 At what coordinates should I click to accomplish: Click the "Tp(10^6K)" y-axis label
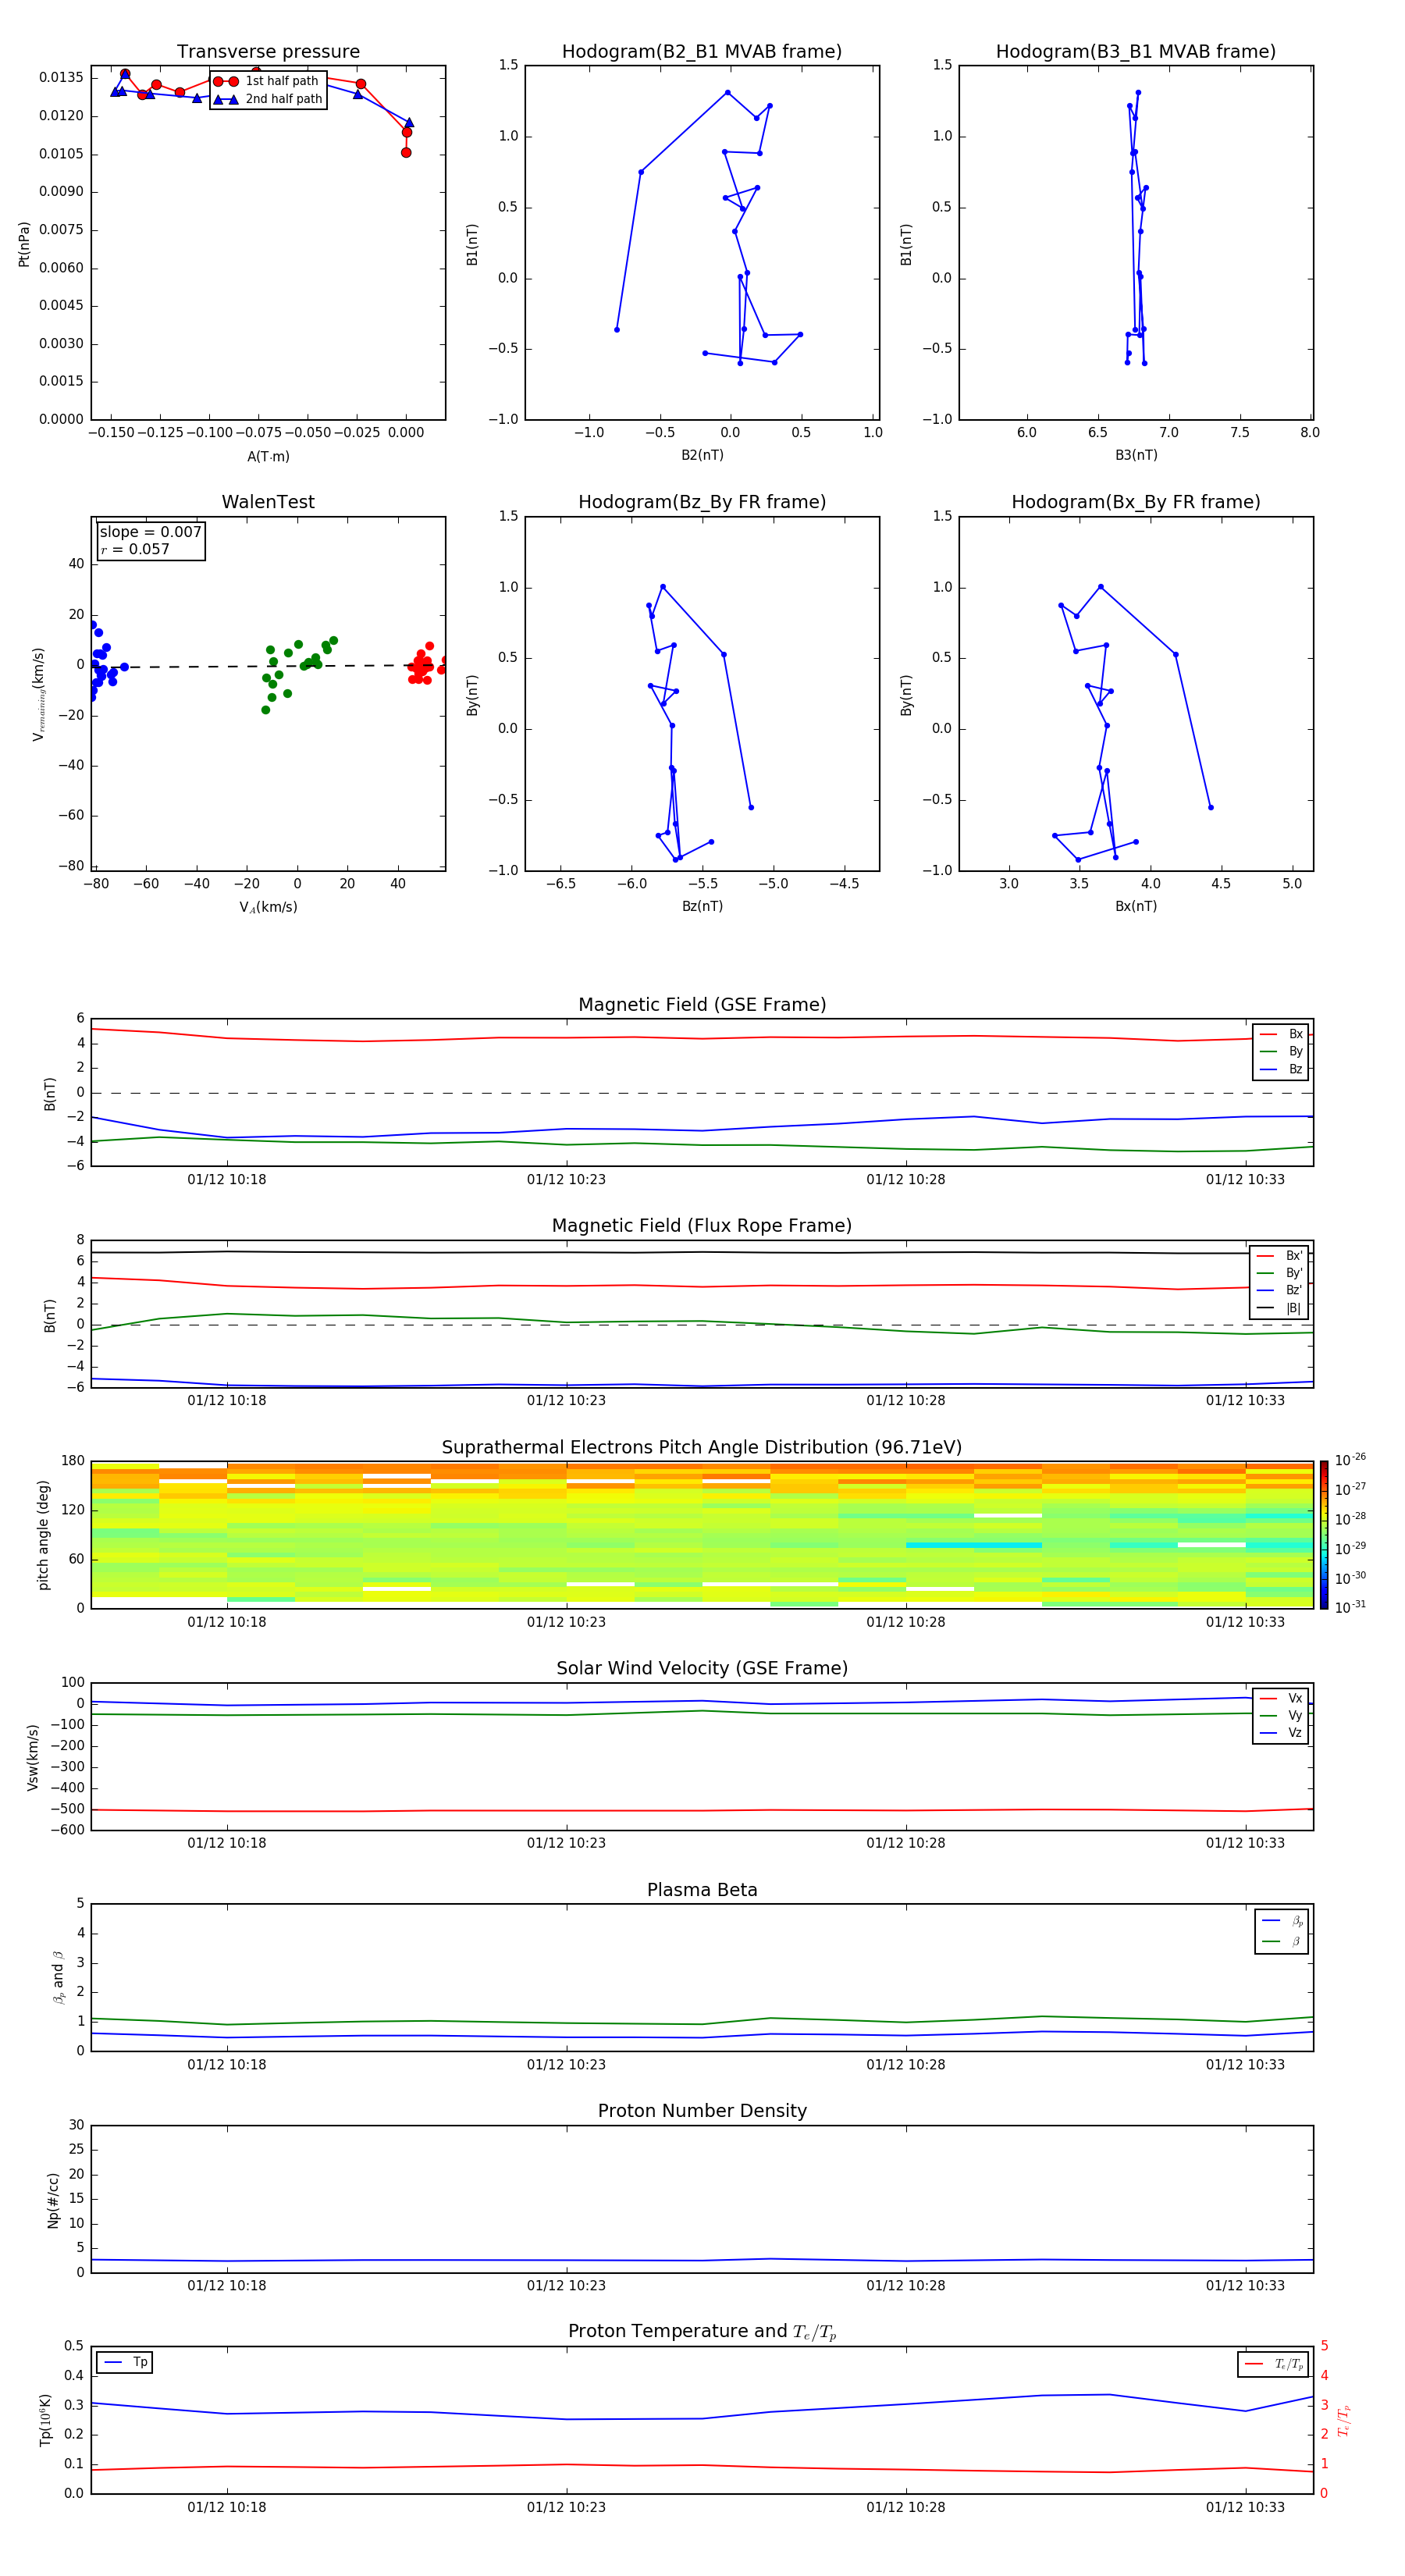point(45,2420)
